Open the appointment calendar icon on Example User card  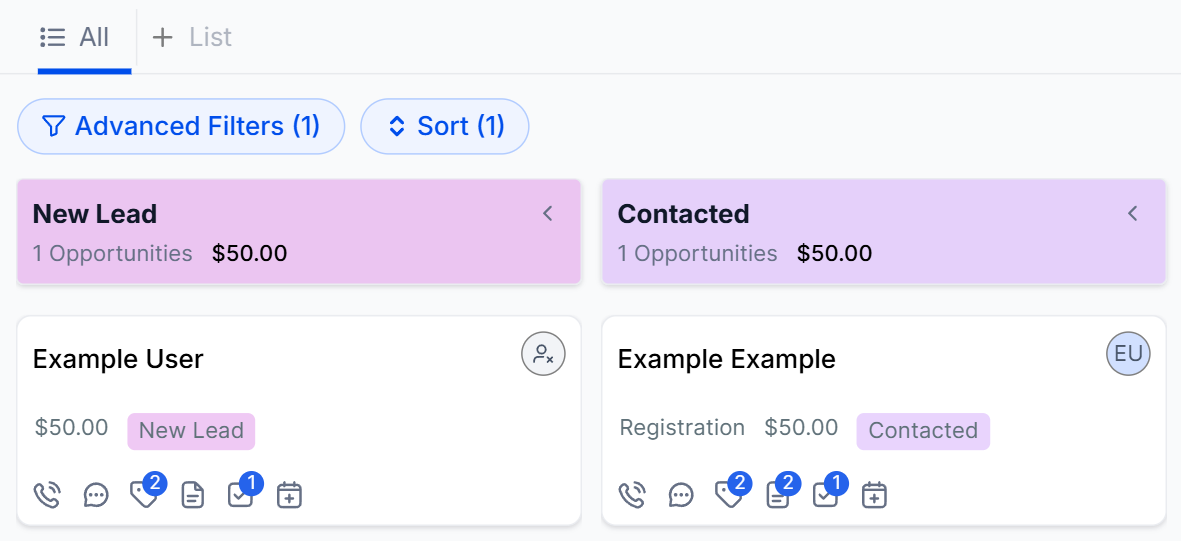(290, 495)
